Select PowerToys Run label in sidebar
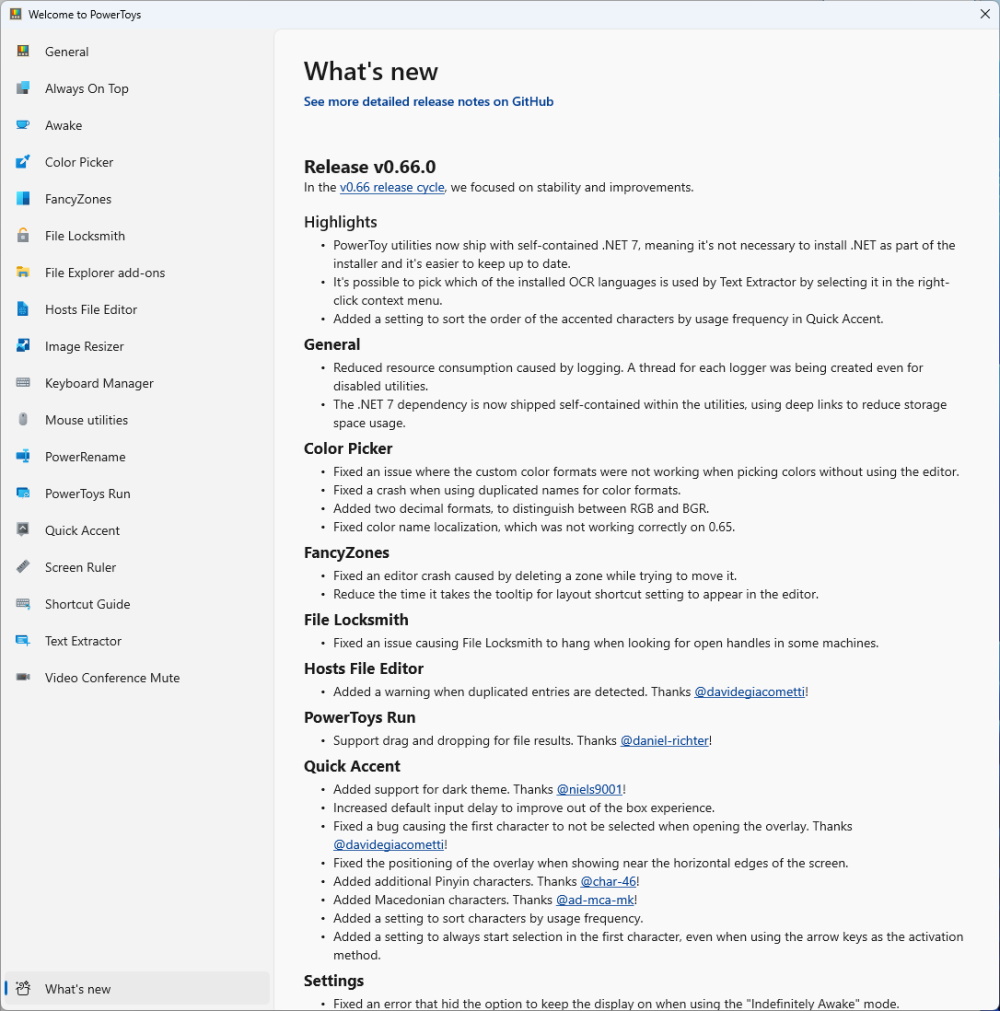 (x=88, y=493)
